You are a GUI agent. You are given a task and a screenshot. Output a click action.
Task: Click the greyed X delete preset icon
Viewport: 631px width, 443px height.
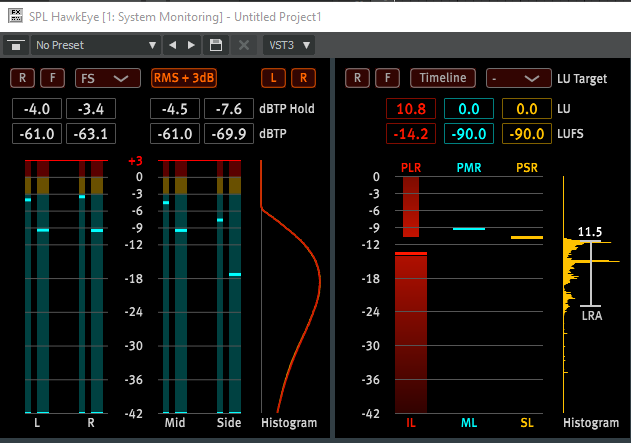point(243,45)
